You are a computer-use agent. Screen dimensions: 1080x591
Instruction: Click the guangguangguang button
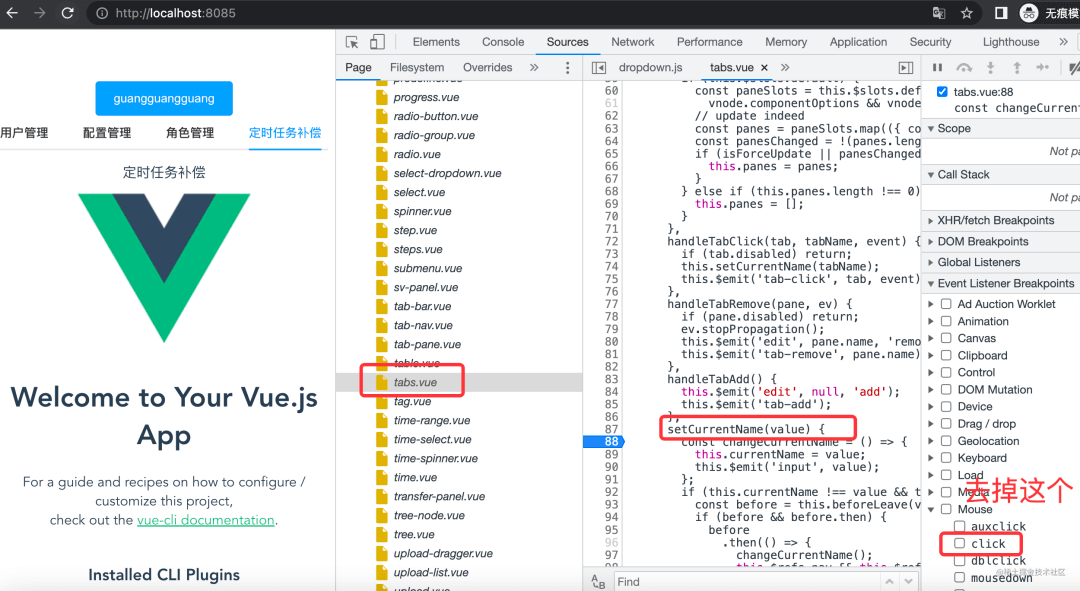[x=164, y=98]
